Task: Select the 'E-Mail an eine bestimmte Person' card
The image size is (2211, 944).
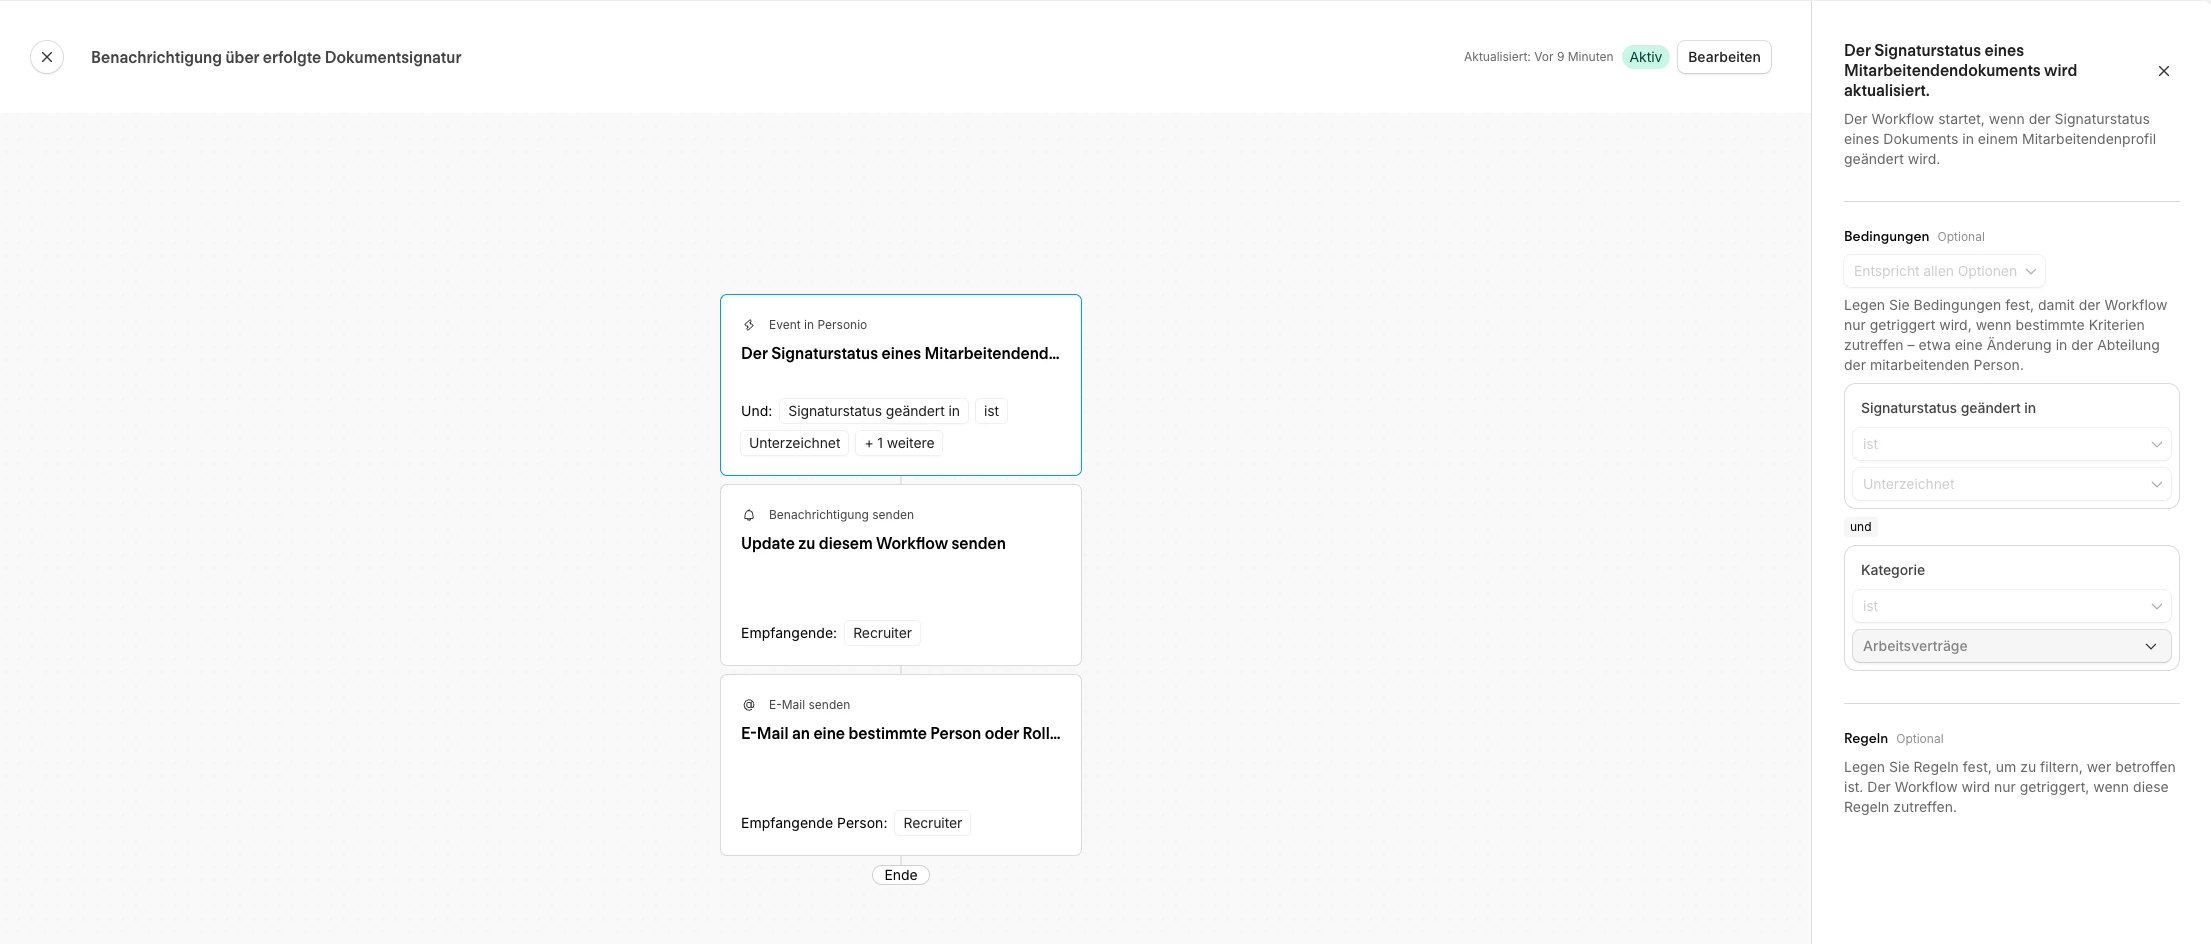Action: tap(900, 765)
